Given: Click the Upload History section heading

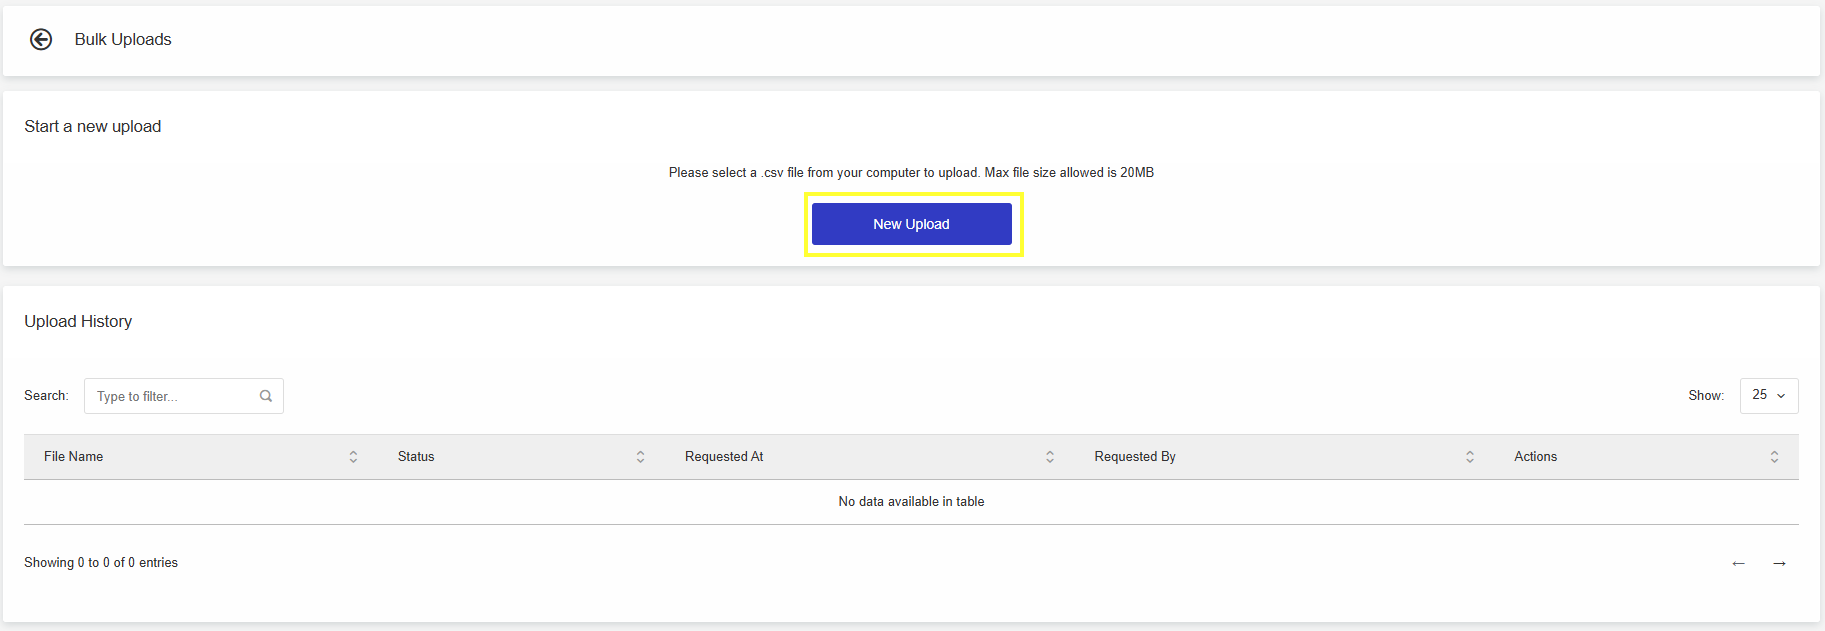Looking at the screenshot, I should point(78,321).
